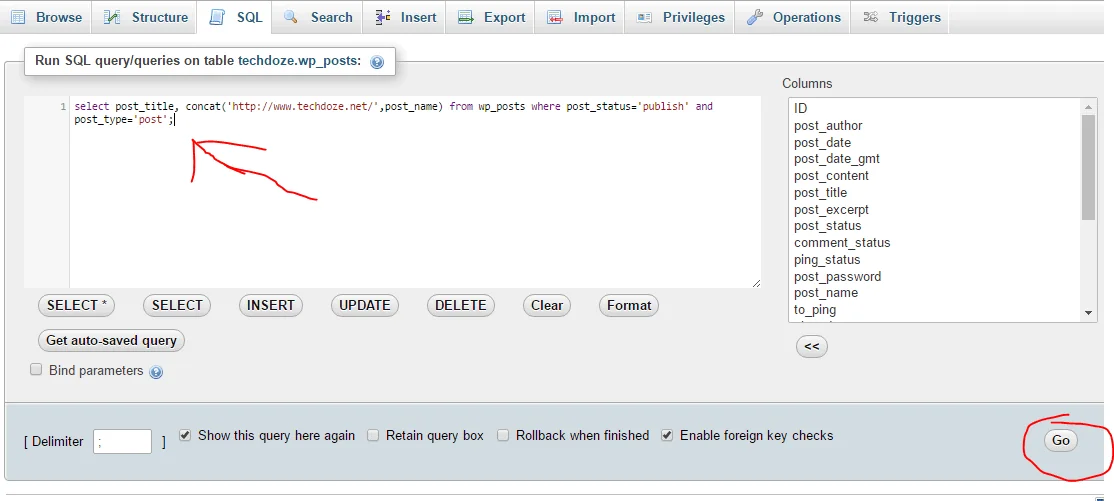Select the SQL tab

tap(237, 17)
